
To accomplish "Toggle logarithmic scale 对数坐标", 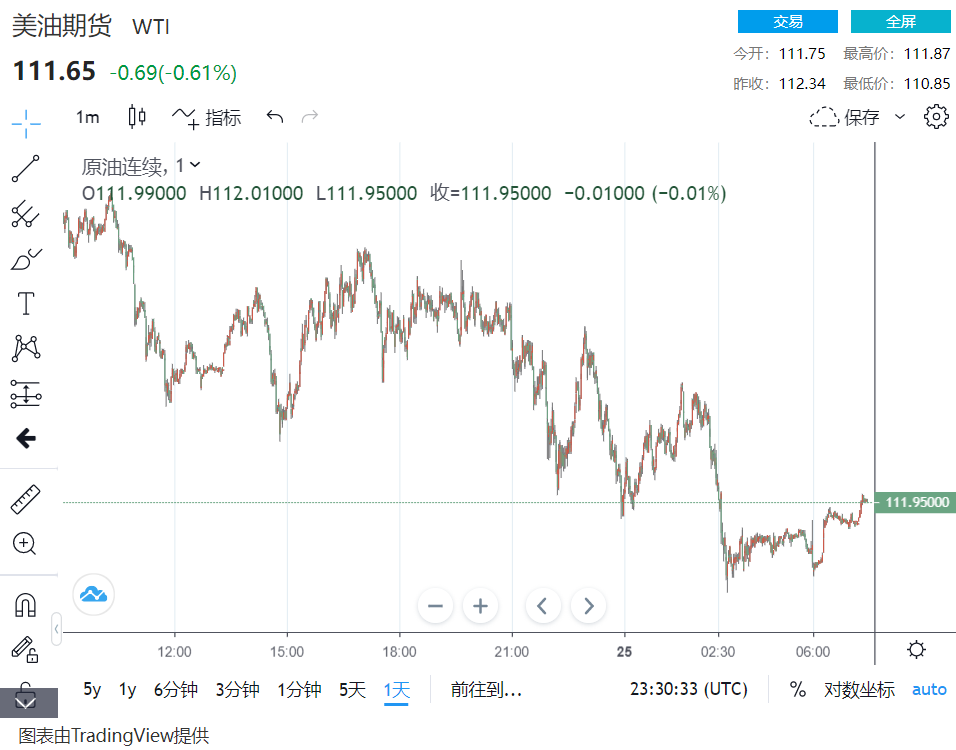I will coord(859,689).
